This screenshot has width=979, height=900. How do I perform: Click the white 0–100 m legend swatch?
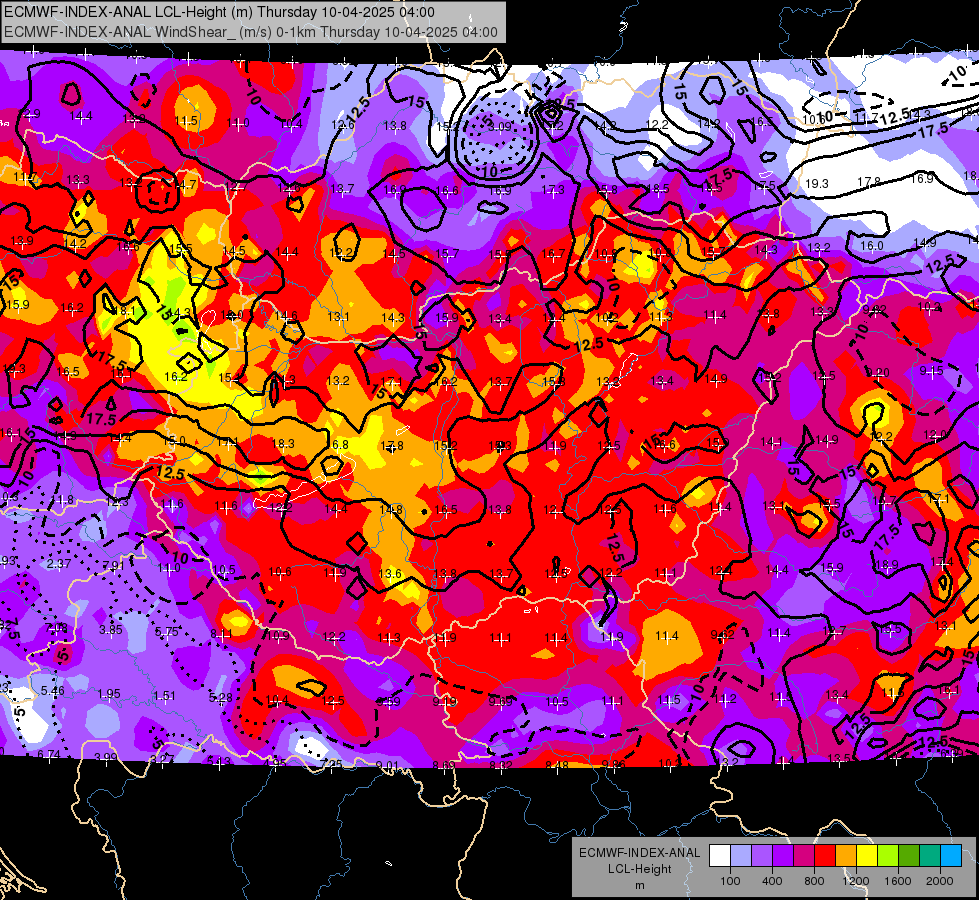click(720, 856)
